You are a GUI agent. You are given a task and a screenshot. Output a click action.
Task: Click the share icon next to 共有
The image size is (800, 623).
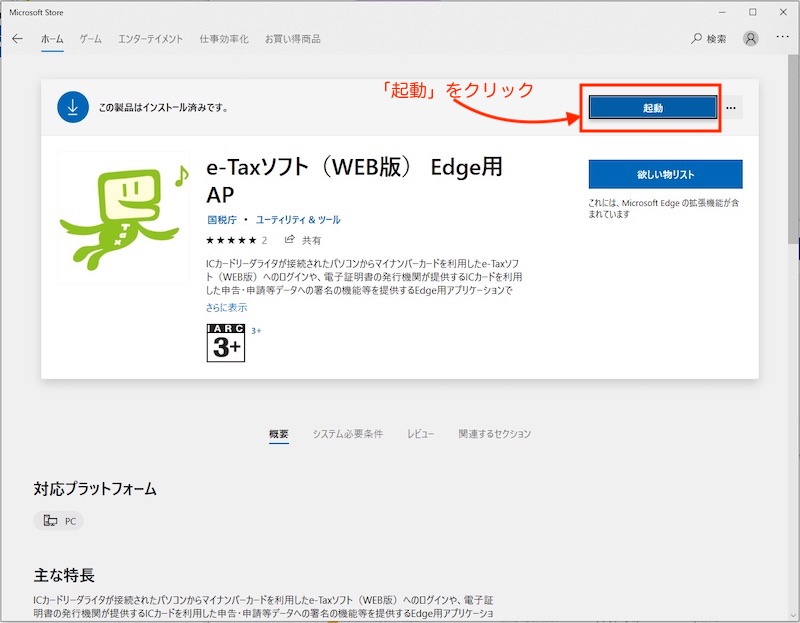(x=289, y=239)
